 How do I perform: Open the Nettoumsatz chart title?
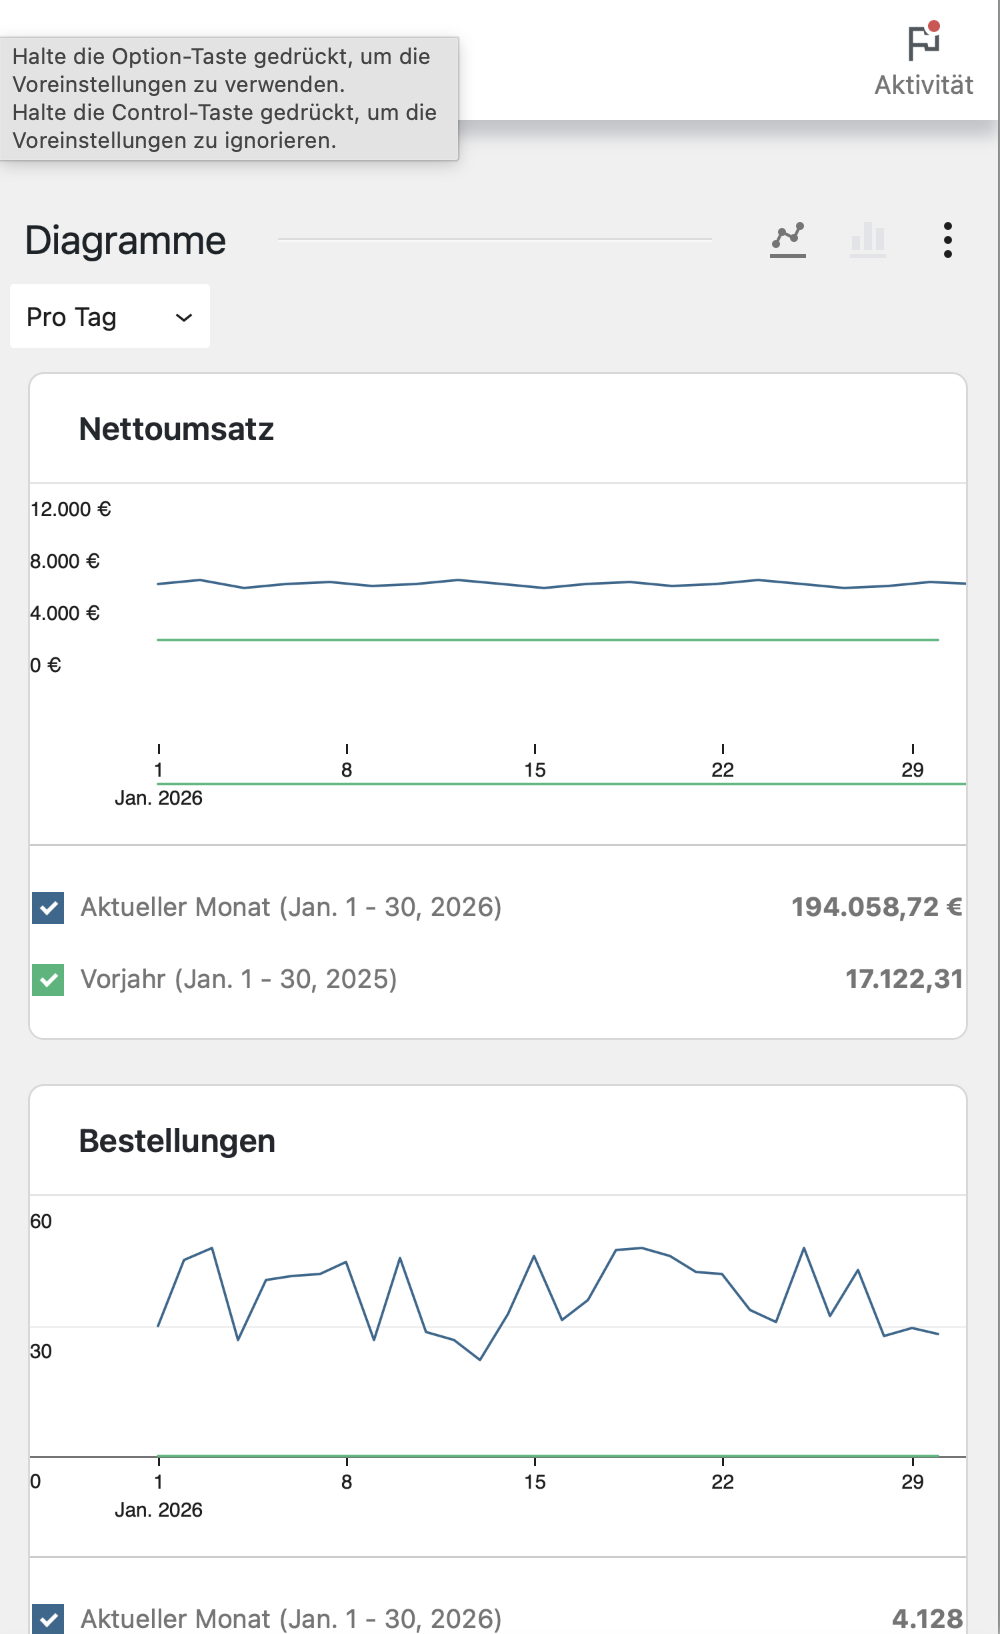click(176, 429)
